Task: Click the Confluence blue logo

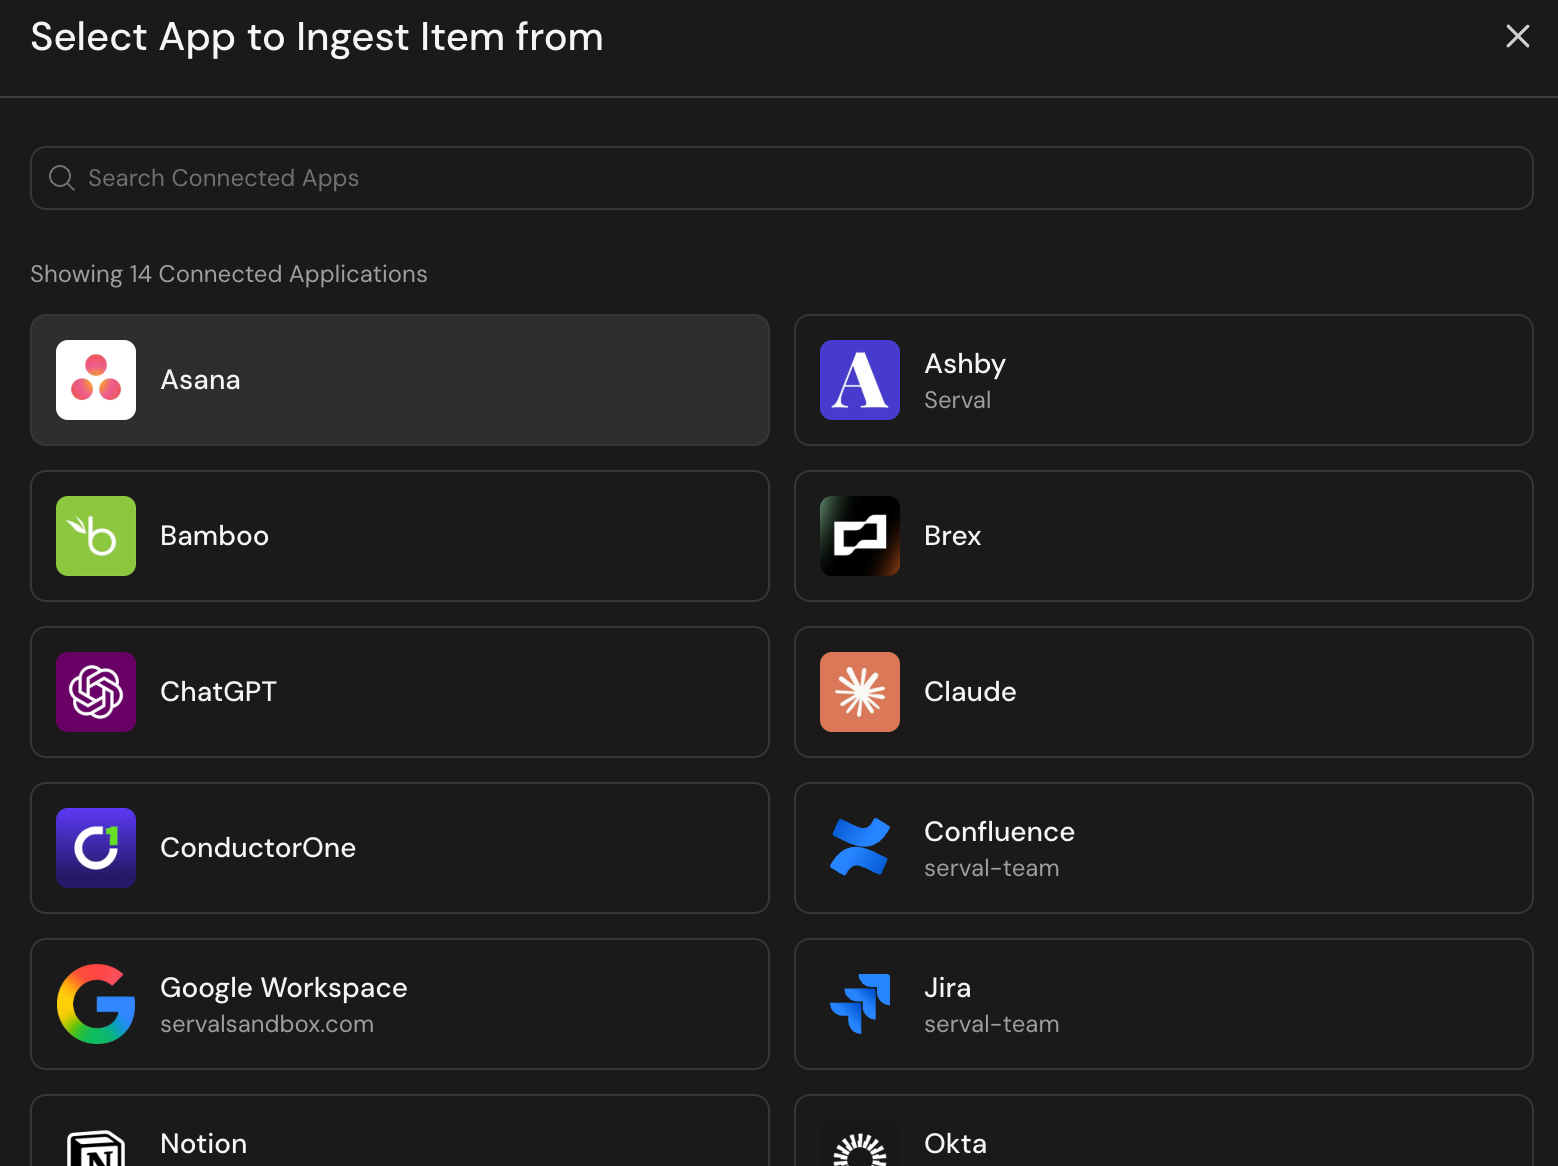Action: click(x=860, y=848)
